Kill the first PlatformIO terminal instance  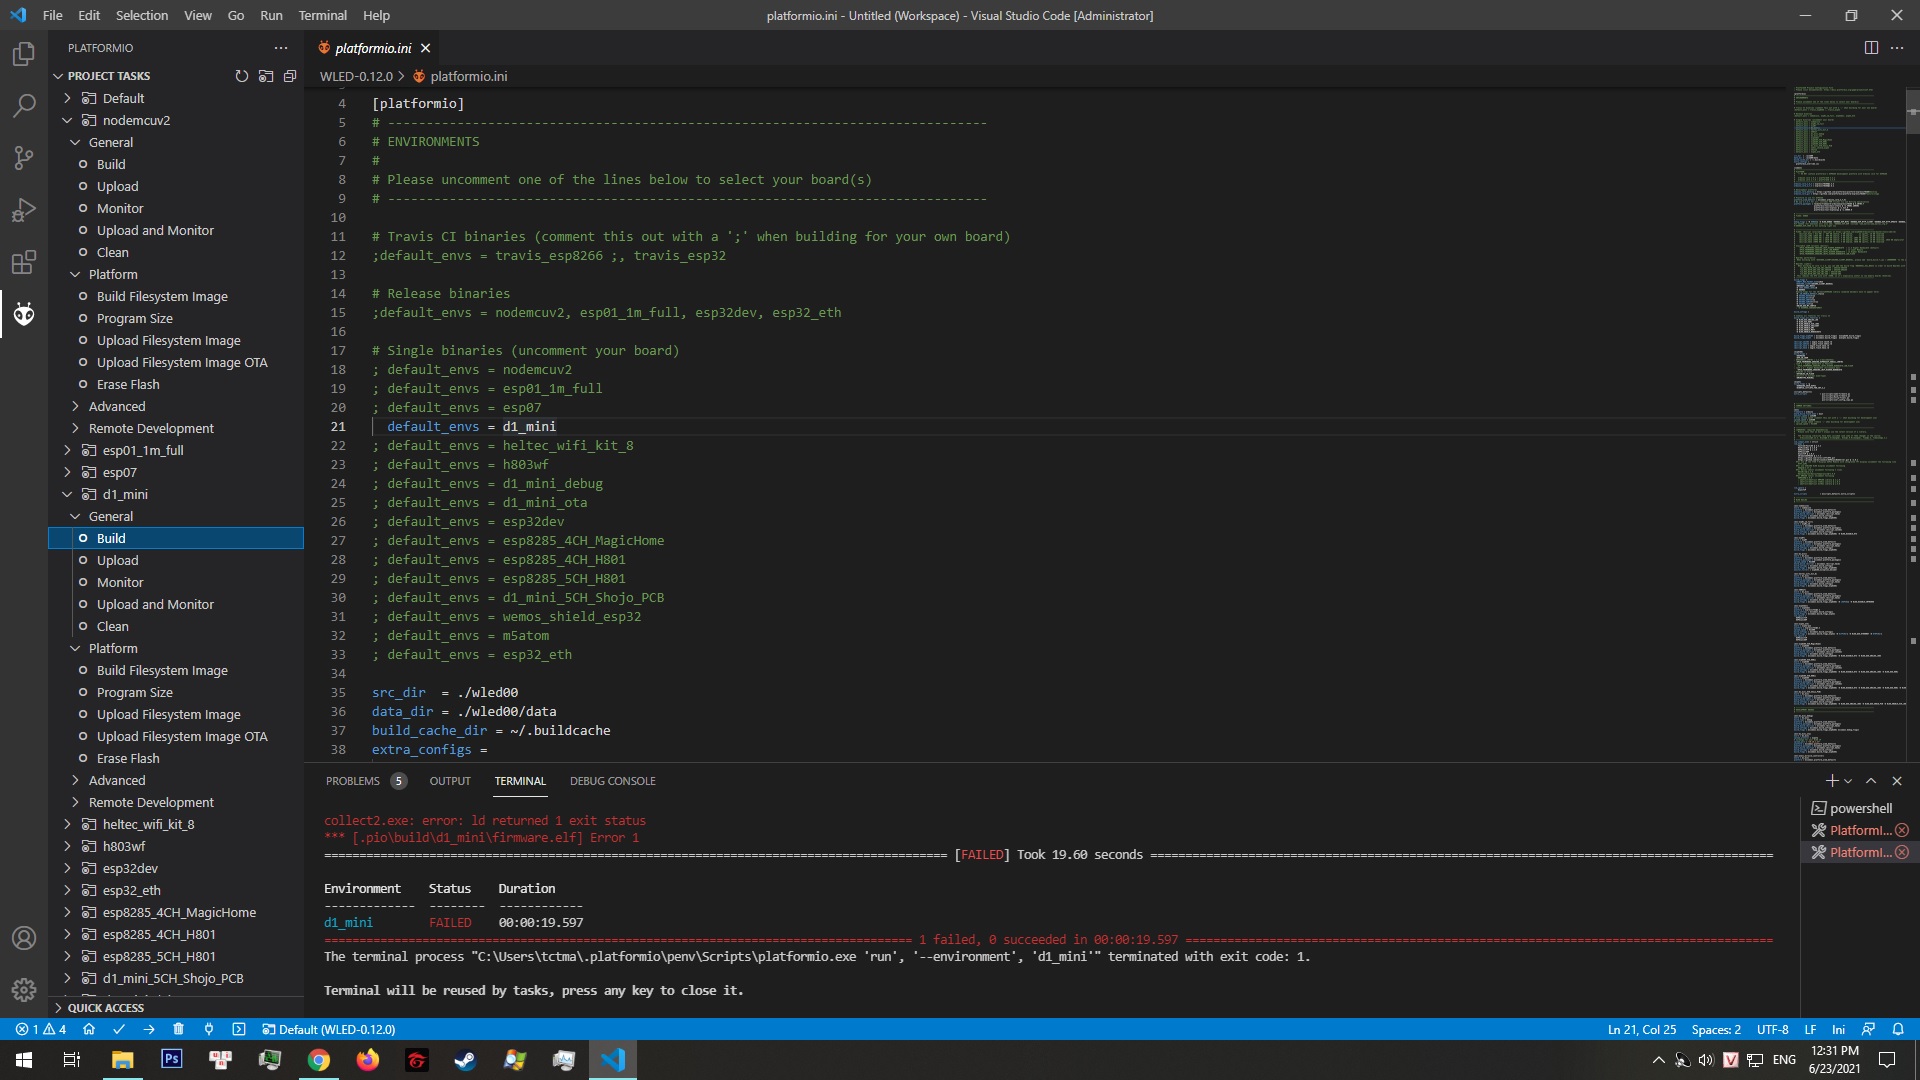(1903, 830)
